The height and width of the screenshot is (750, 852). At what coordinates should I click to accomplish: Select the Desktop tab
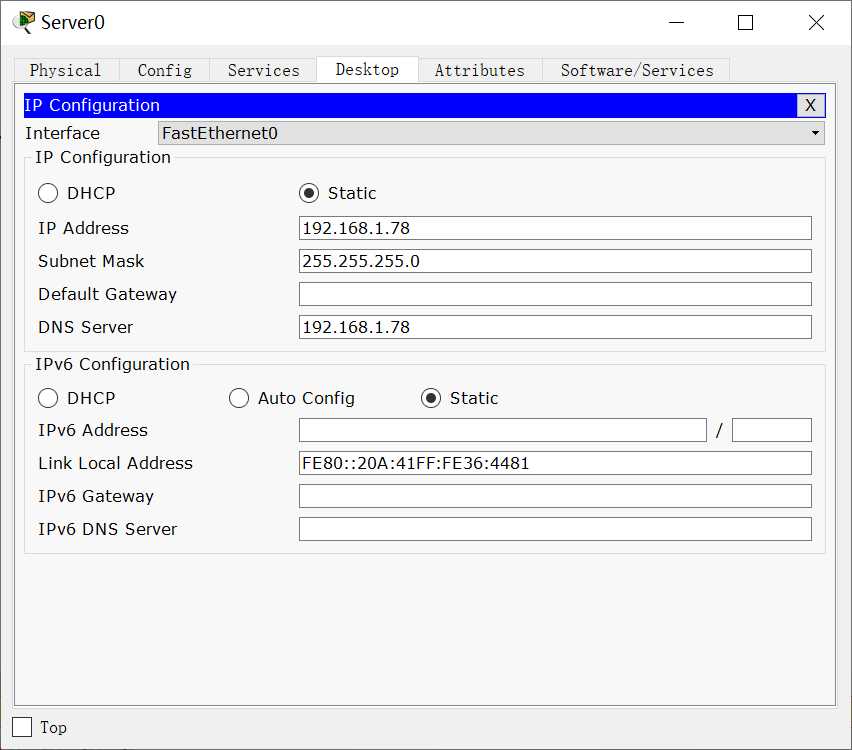pyautogui.click(x=367, y=70)
